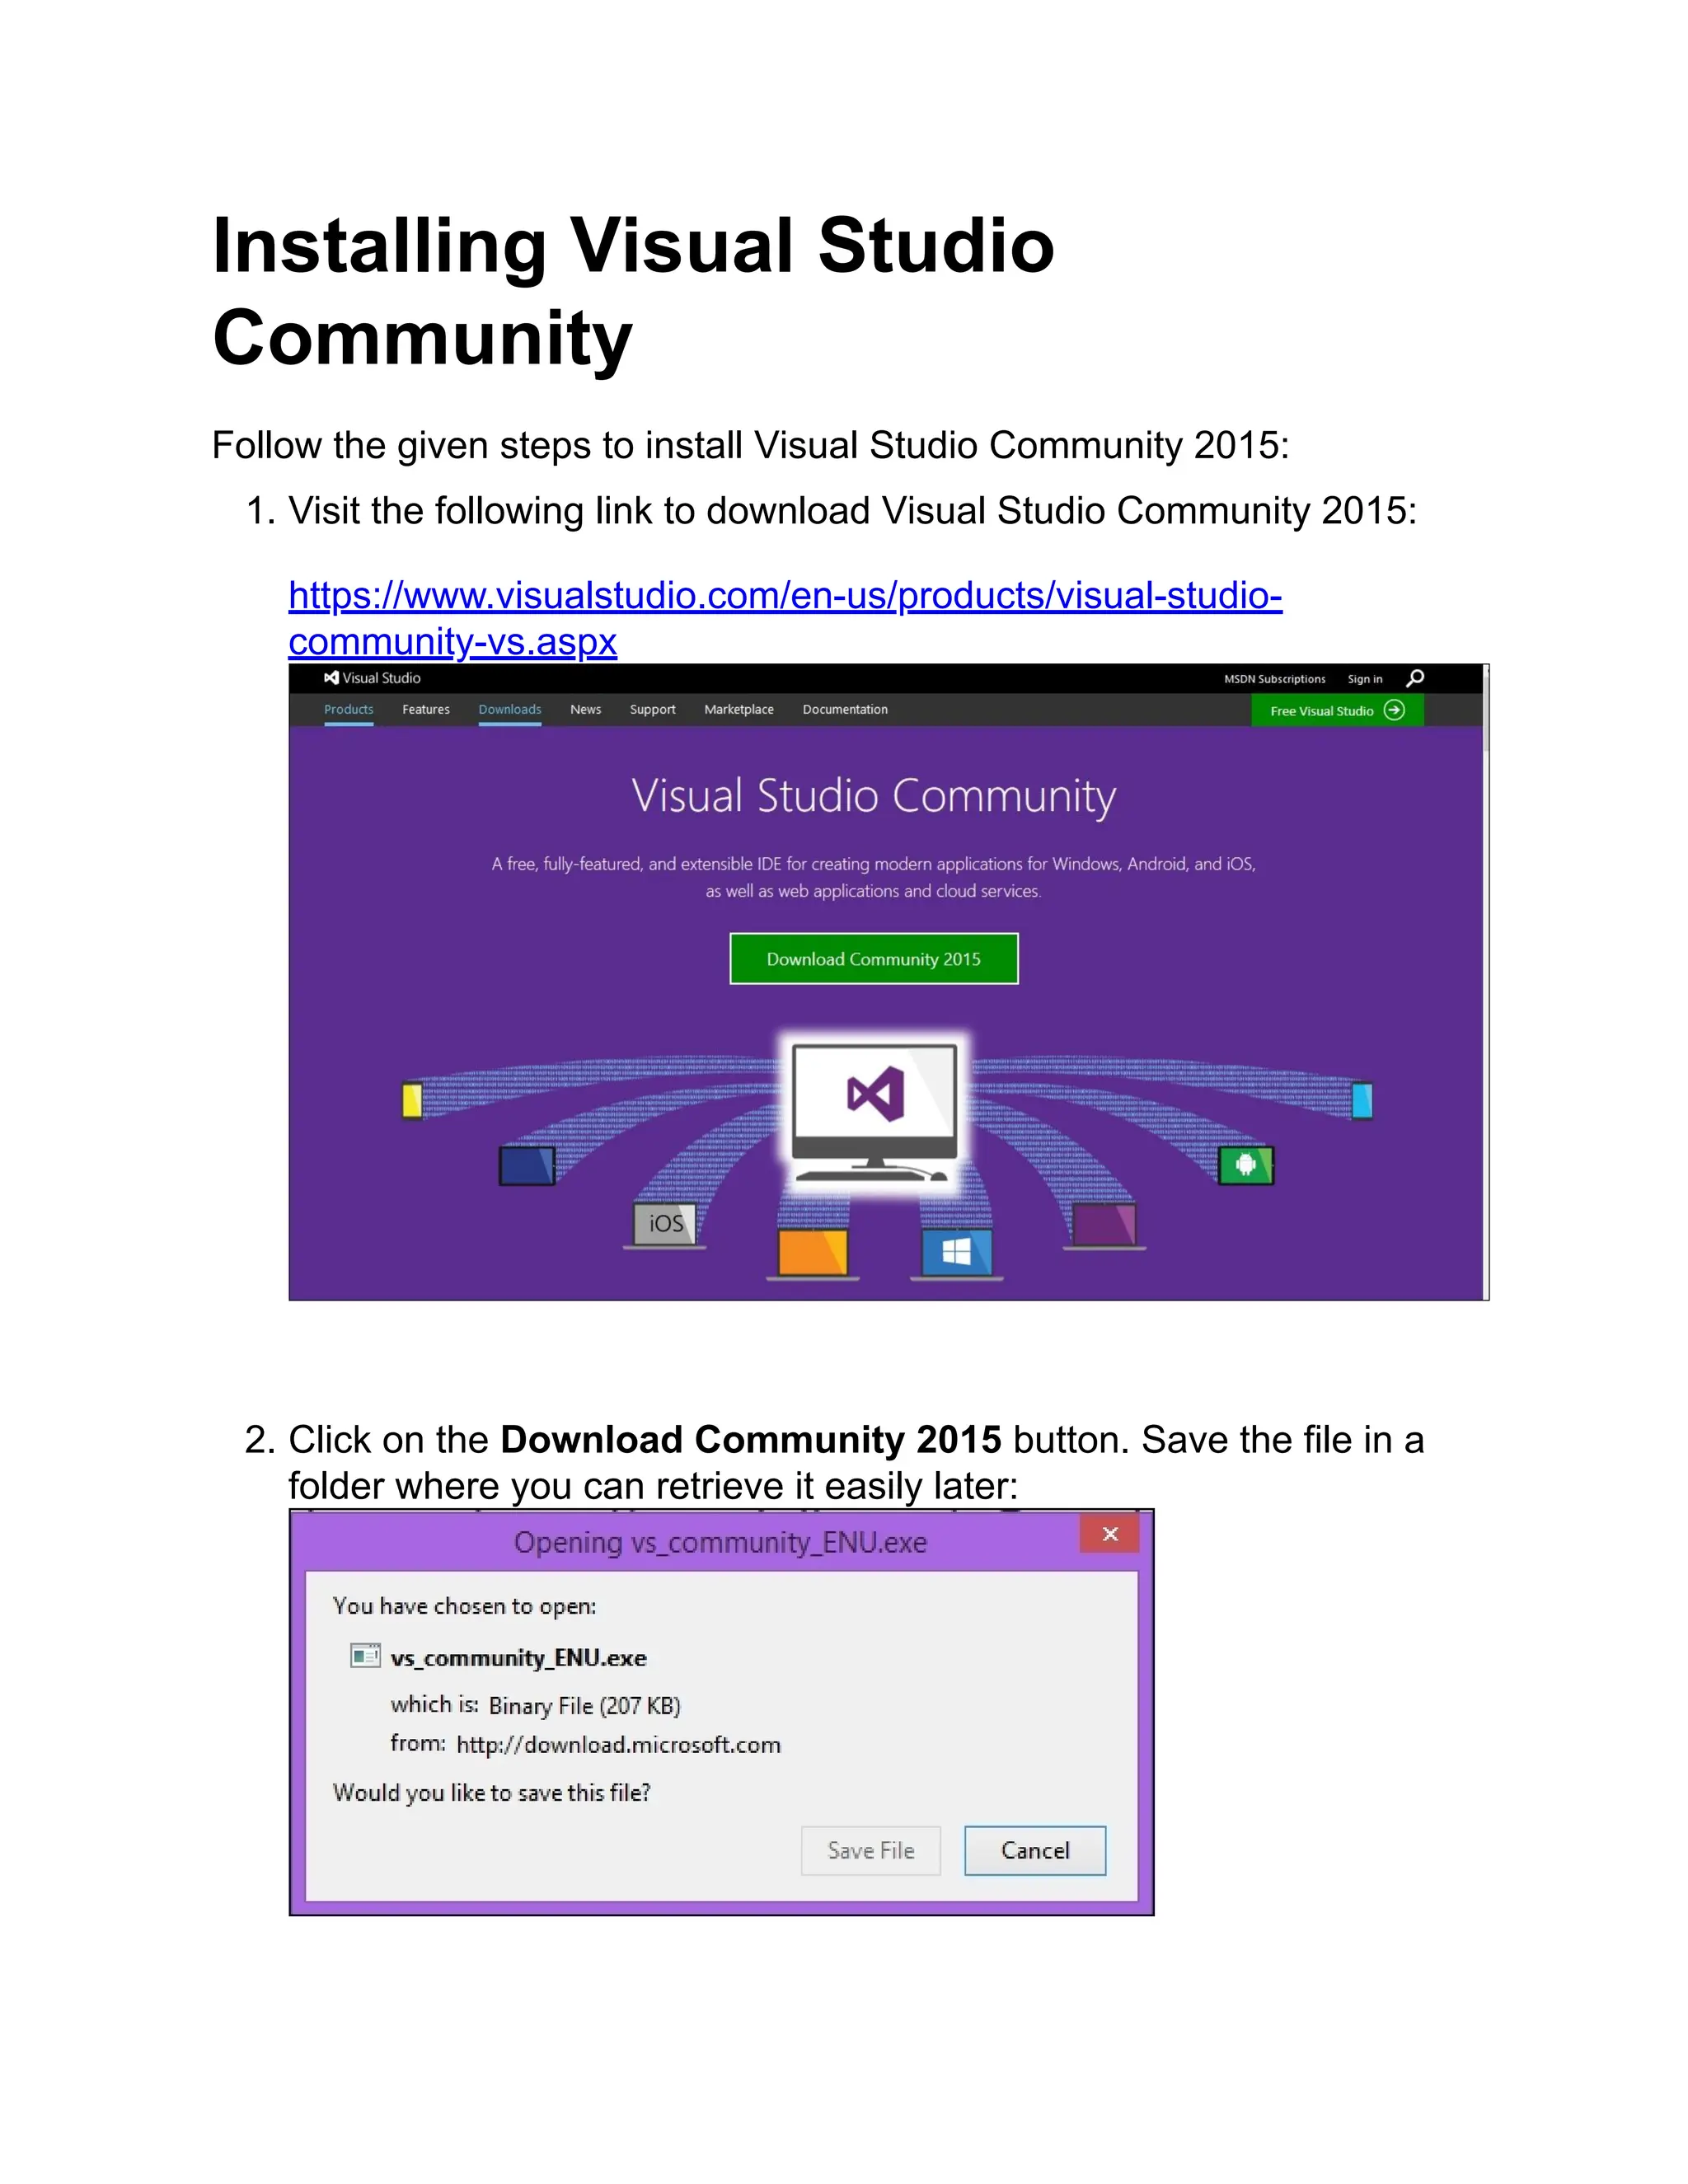Click the arrow icon on Free Visual Studio
The image size is (1688, 2184).
pos(1394,710)
